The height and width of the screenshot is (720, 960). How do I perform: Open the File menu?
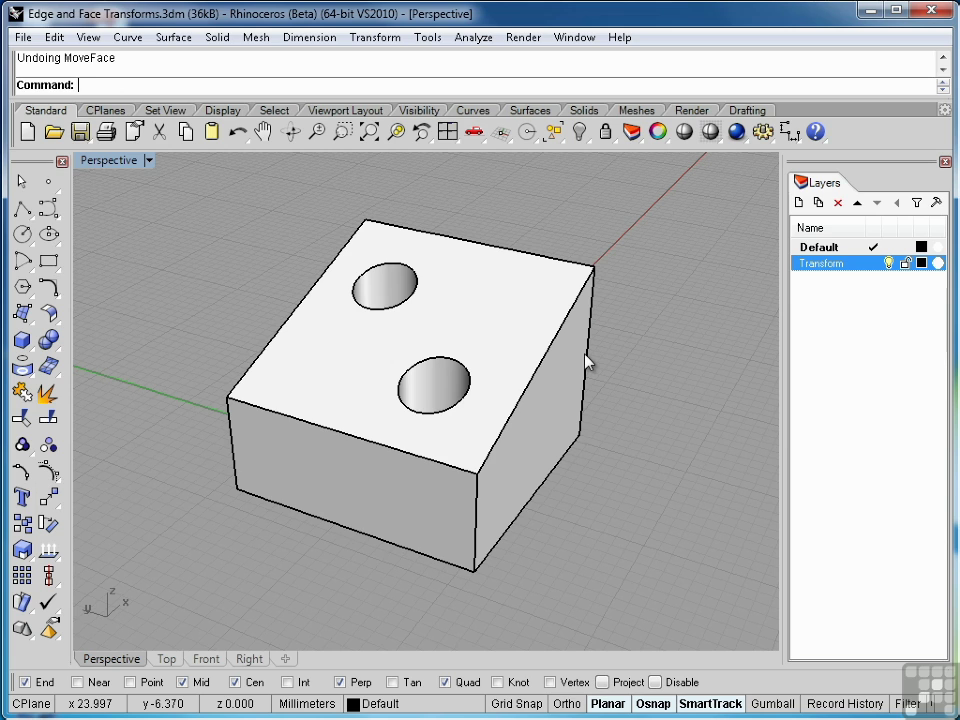pyautogui.click(x=23, y=37)
